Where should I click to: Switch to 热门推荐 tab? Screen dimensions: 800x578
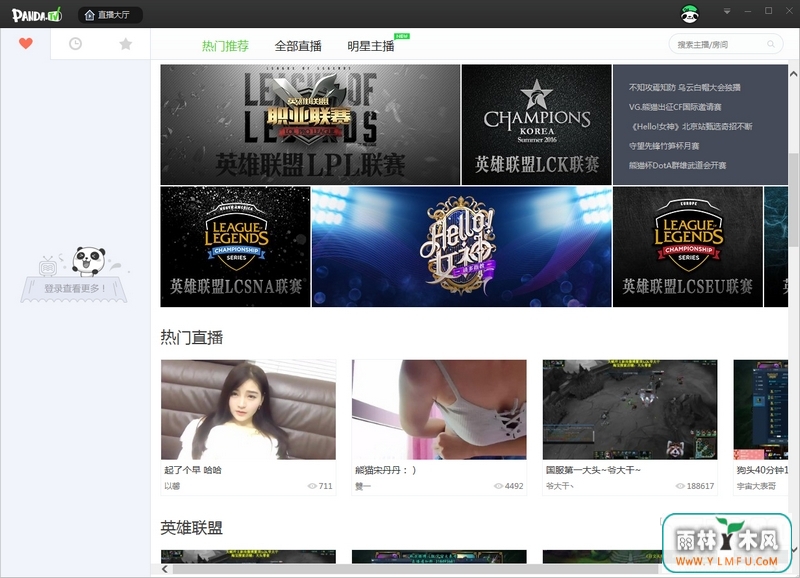click(x=225, y=46)
